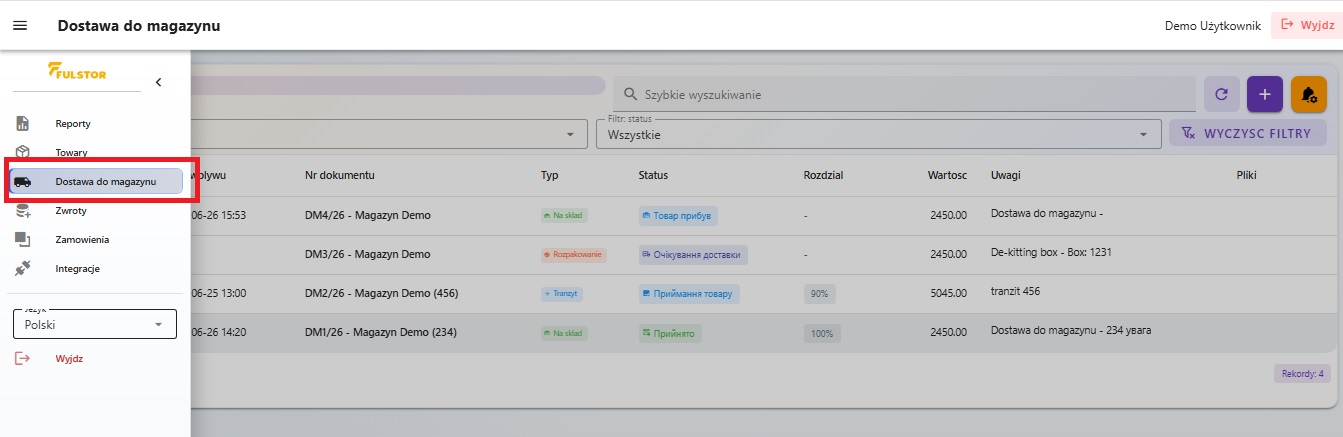Sort by Rozdzial column header
This screenshot has width=1343, height=437.
(x=824, y=175)
